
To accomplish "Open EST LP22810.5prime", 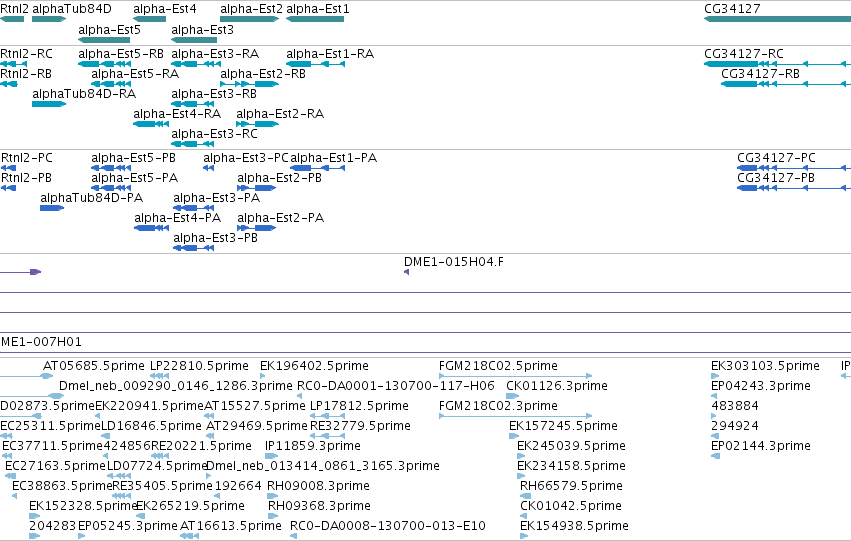I will 199,366.
